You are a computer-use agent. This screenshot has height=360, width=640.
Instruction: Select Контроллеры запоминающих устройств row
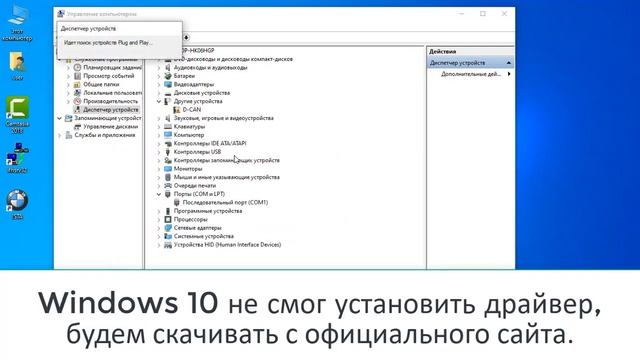pyautogui.click(x=227, y=160)
